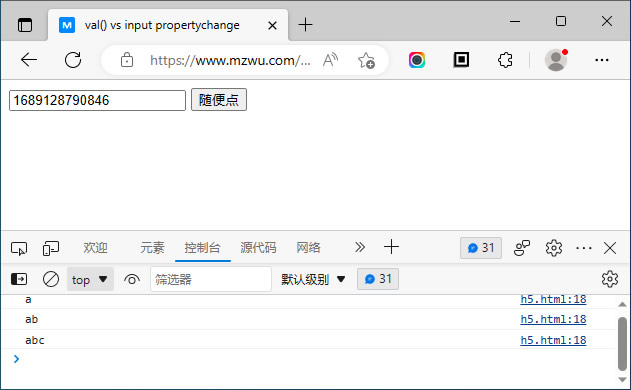Toggle the live expression eye icon
Viewport: 631px width, 390px height.
point(132,279)
